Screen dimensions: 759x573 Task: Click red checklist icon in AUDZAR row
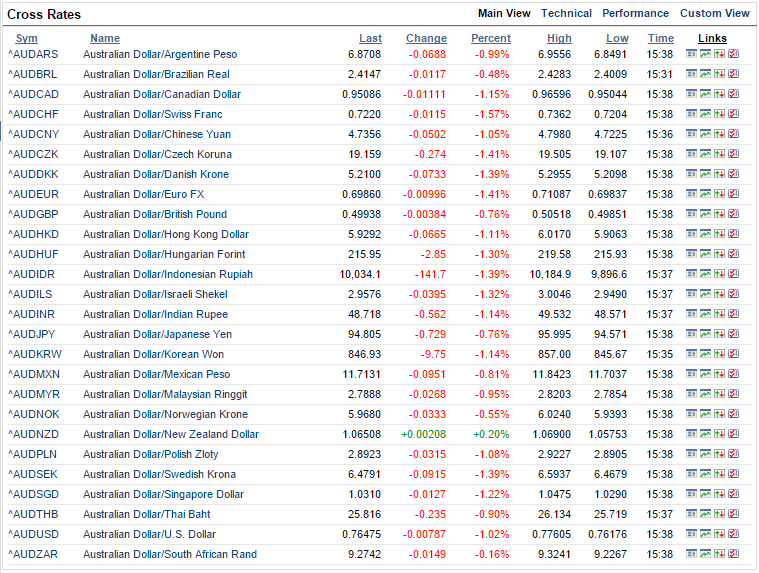733,554
